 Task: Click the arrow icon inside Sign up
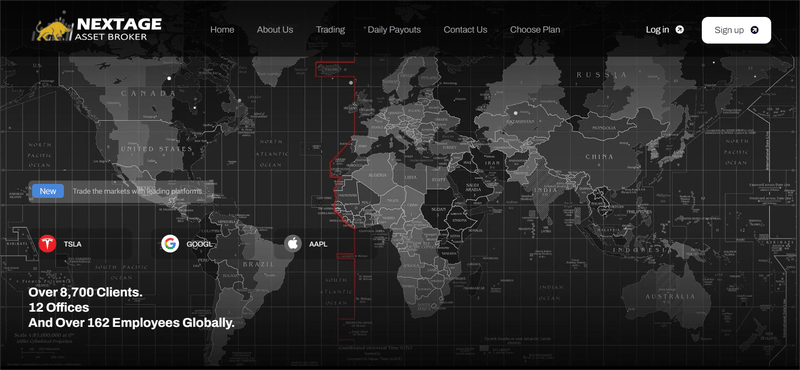click(755, 30)
